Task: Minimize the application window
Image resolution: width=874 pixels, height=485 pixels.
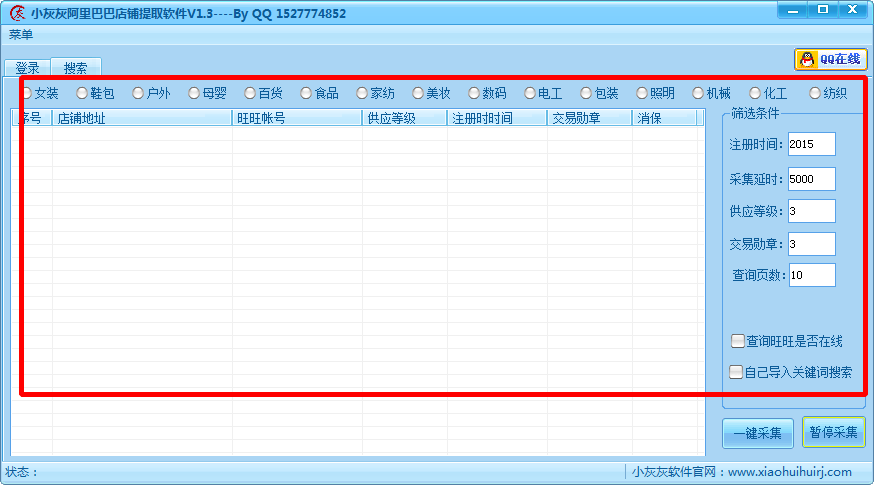Action: coord(793,10)
